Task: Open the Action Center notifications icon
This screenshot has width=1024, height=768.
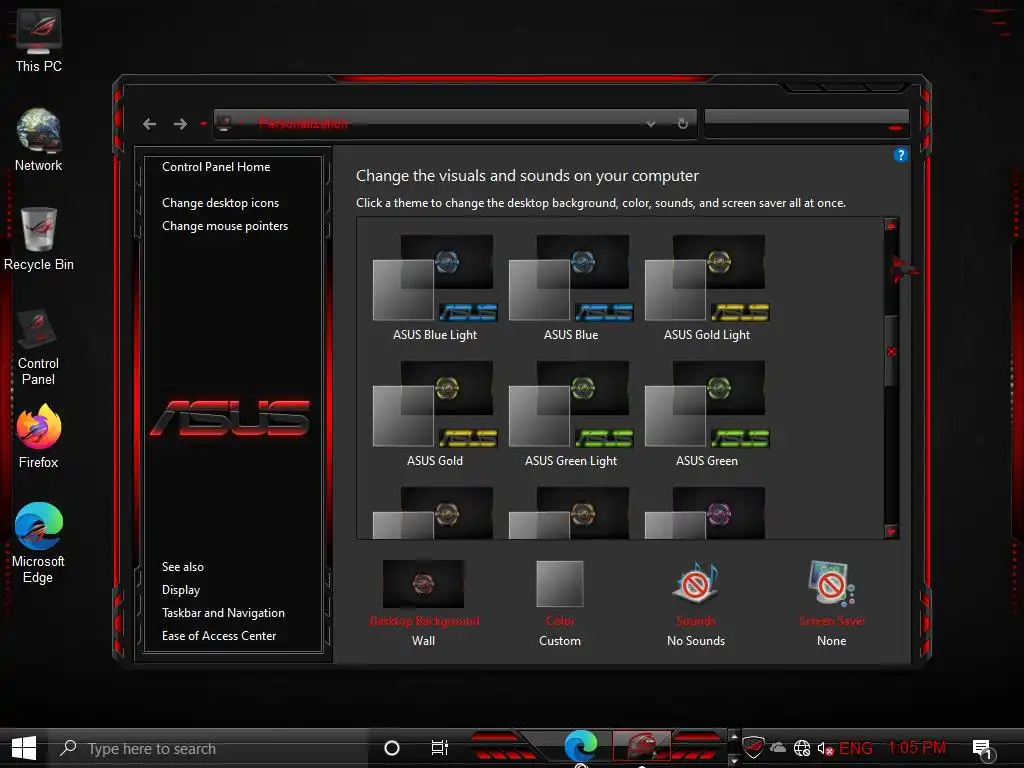Action: (983, 749)
